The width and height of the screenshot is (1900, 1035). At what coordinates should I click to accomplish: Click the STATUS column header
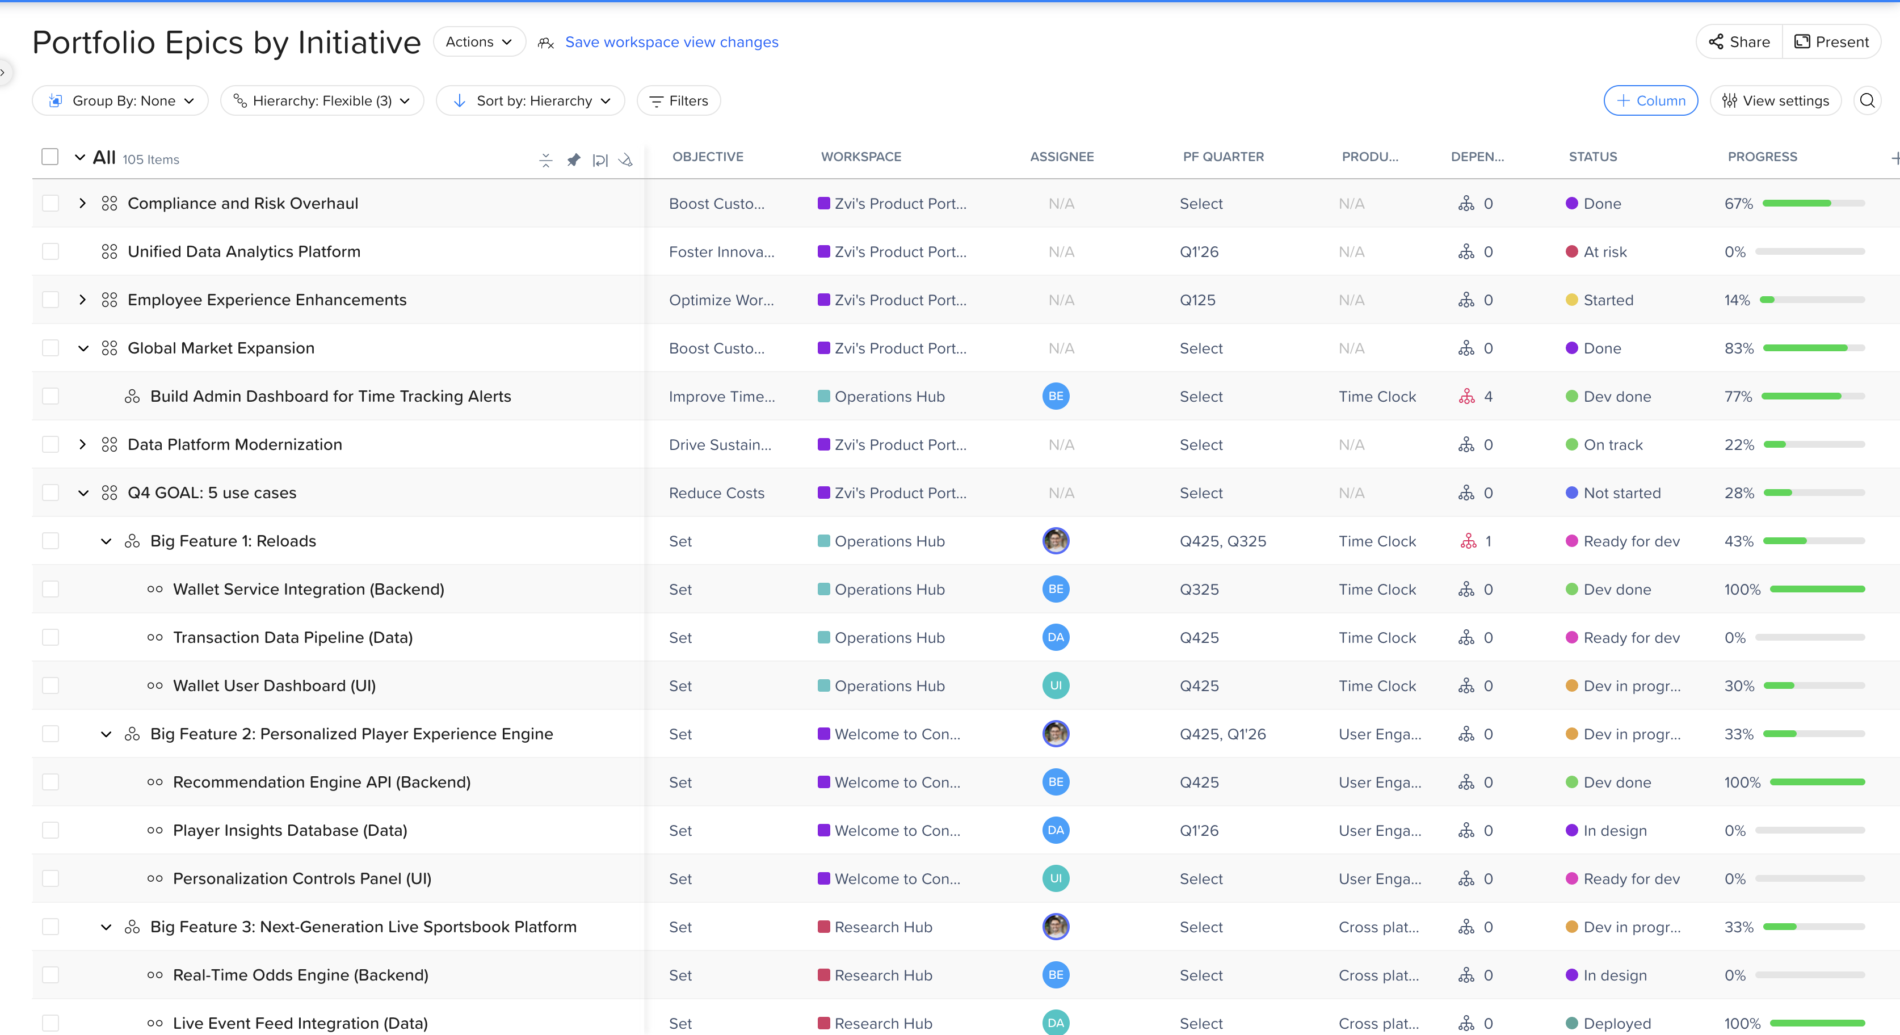[1593, 157]
